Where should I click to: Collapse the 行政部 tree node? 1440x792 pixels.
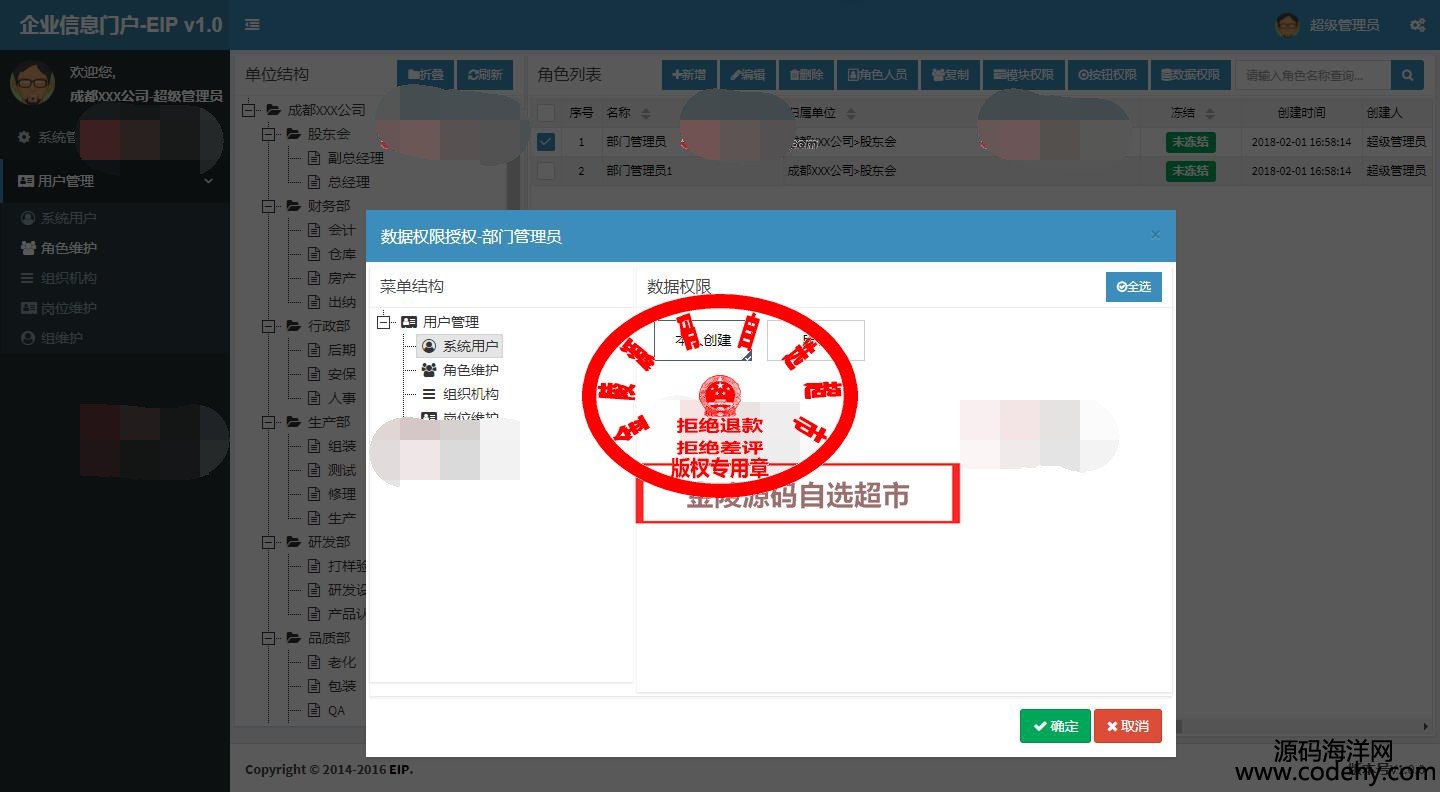pyautogui.click(x=268, y=326)
